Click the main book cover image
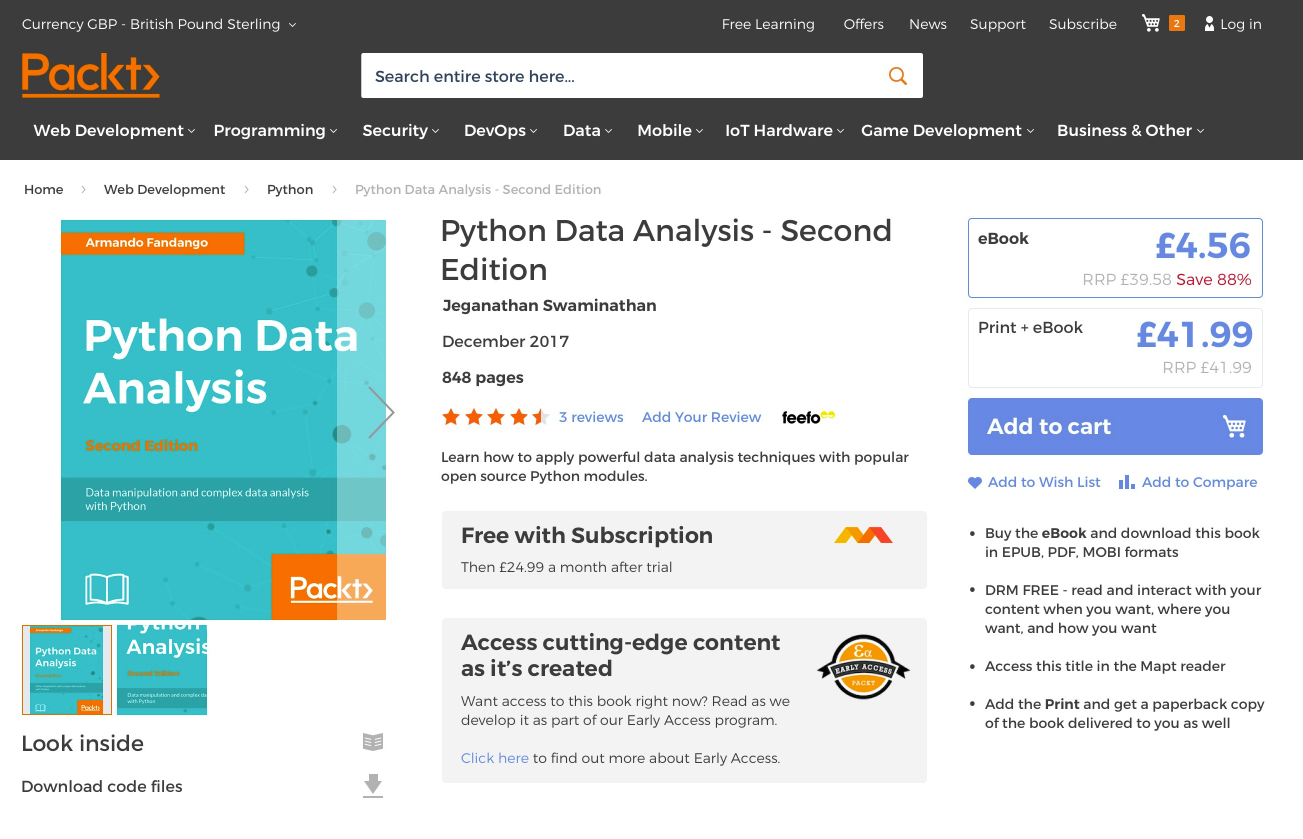Image resolution: width=1303 pixels, height=839 pixels. (223, 420)
